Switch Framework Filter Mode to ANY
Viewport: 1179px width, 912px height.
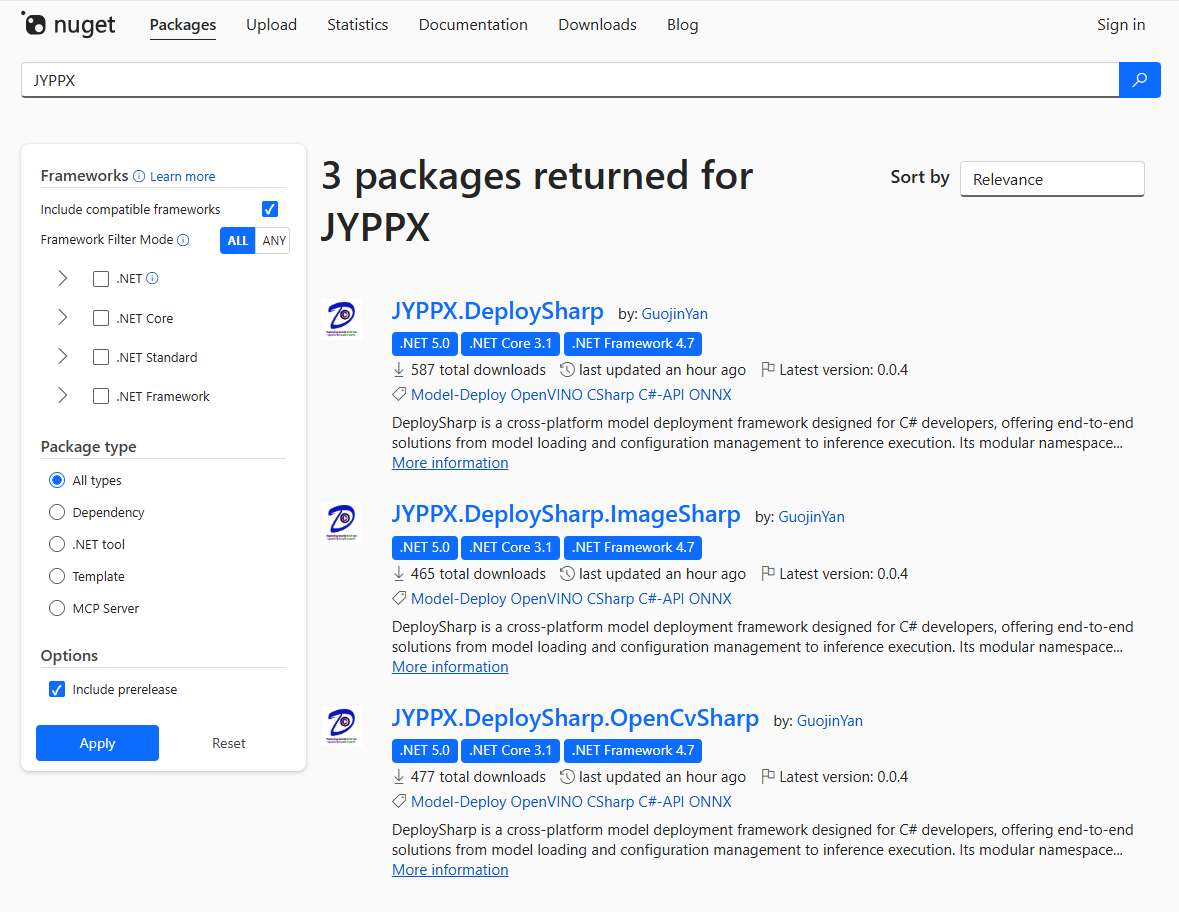(x=273, y=241)
